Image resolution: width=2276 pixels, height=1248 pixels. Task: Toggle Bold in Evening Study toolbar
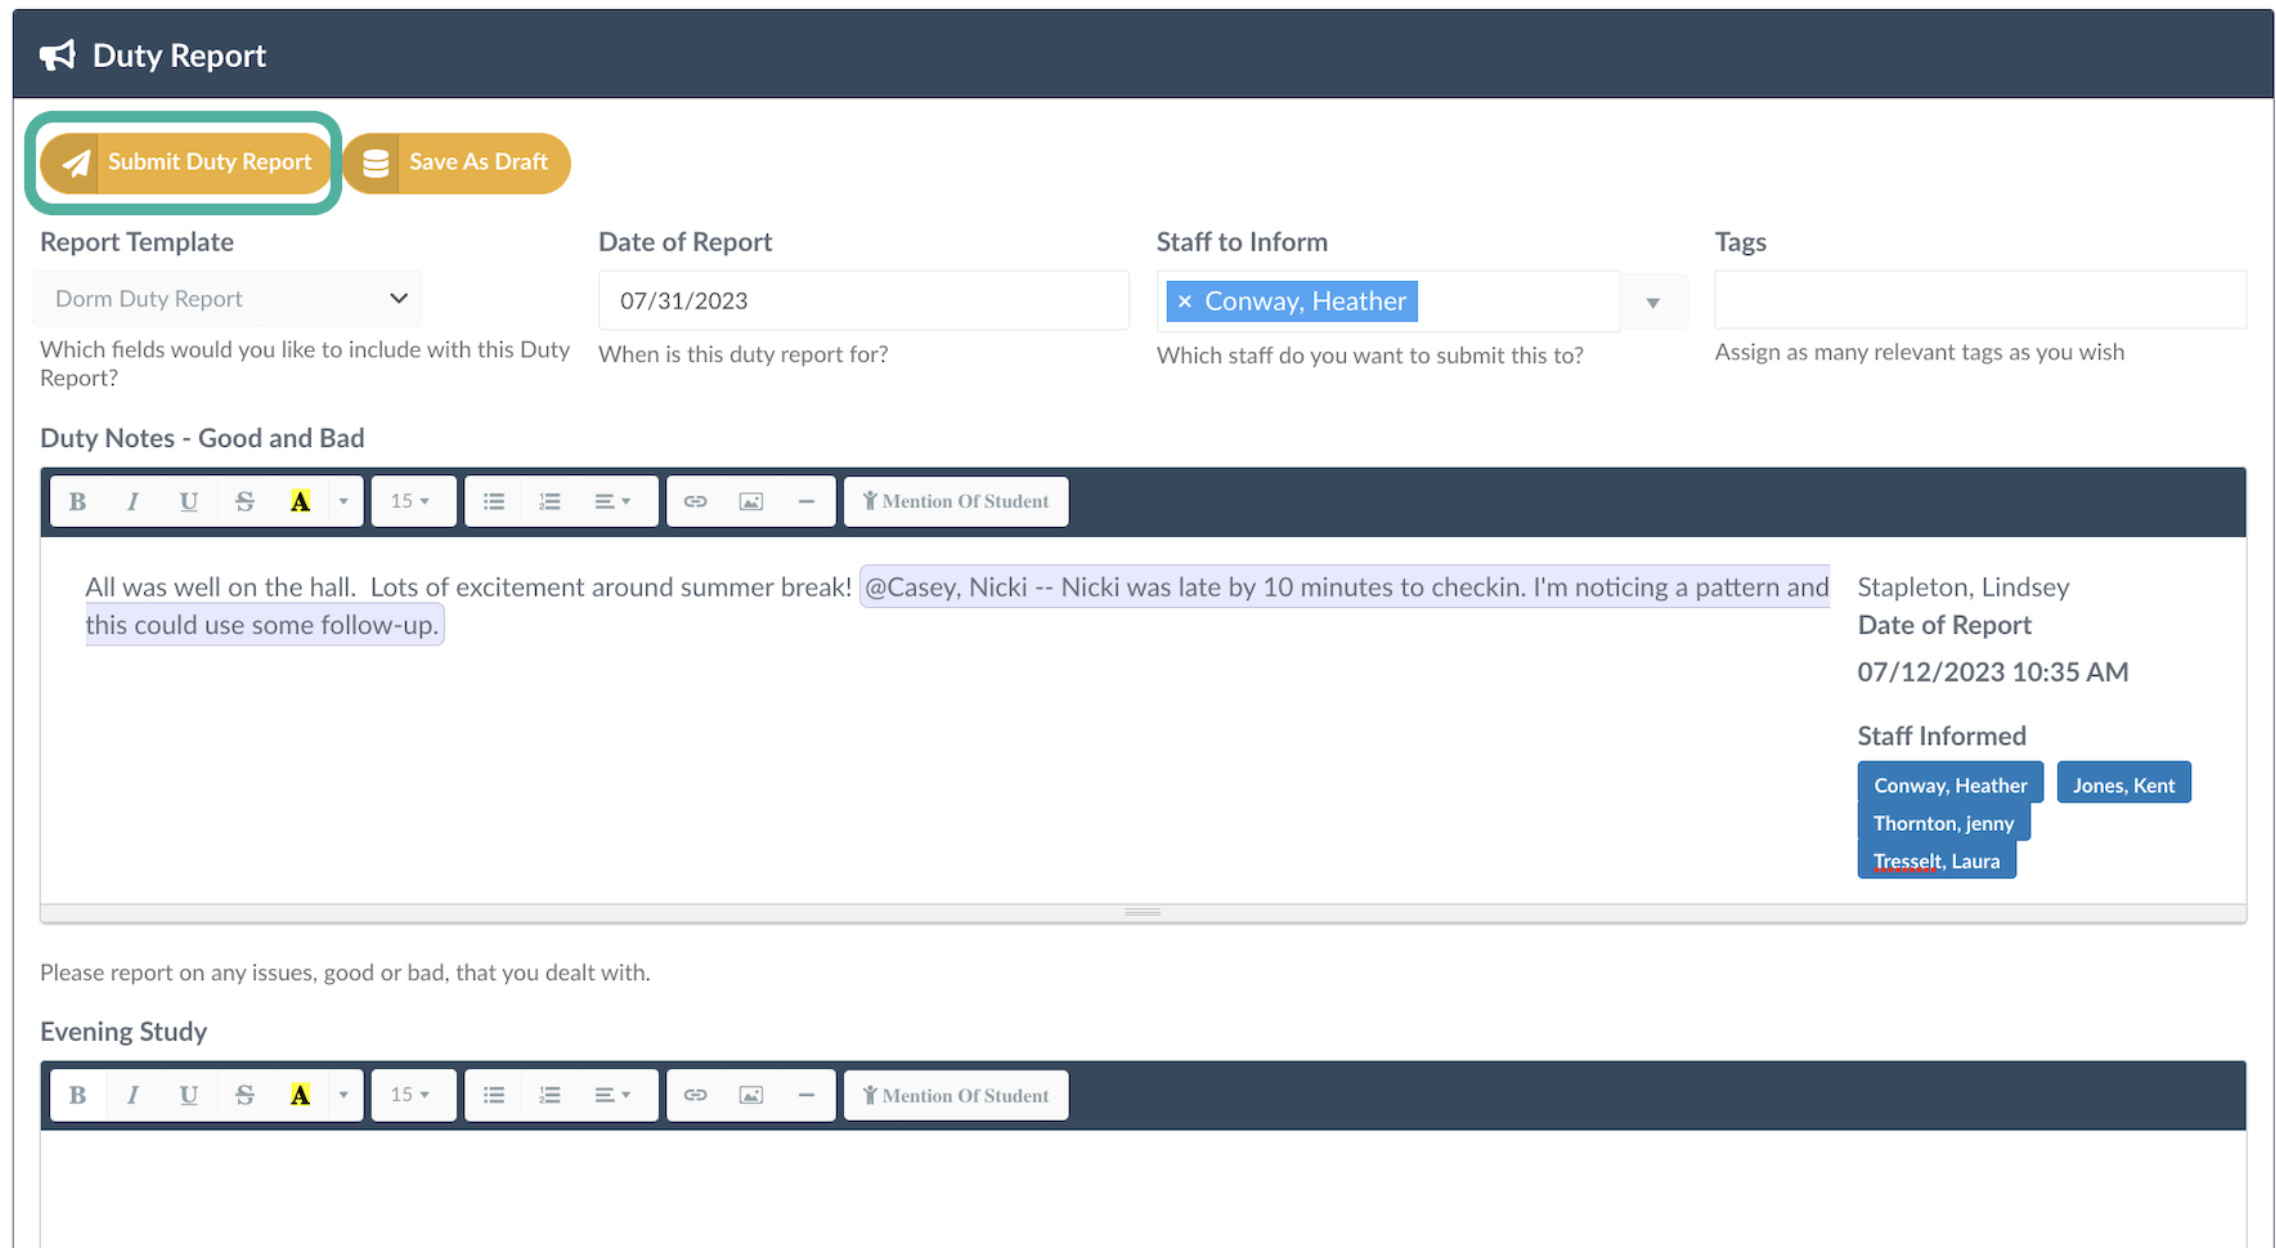[x=77, y=1095]
